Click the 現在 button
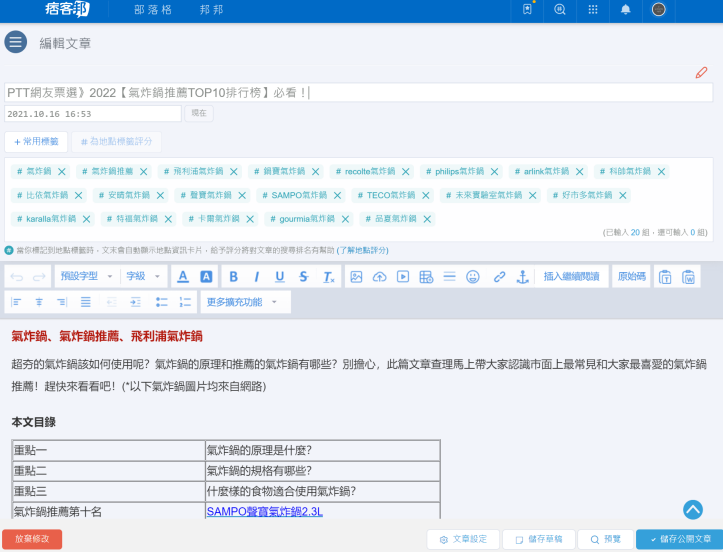The height and width of the screenshot is (552, 723). [199, 113]
